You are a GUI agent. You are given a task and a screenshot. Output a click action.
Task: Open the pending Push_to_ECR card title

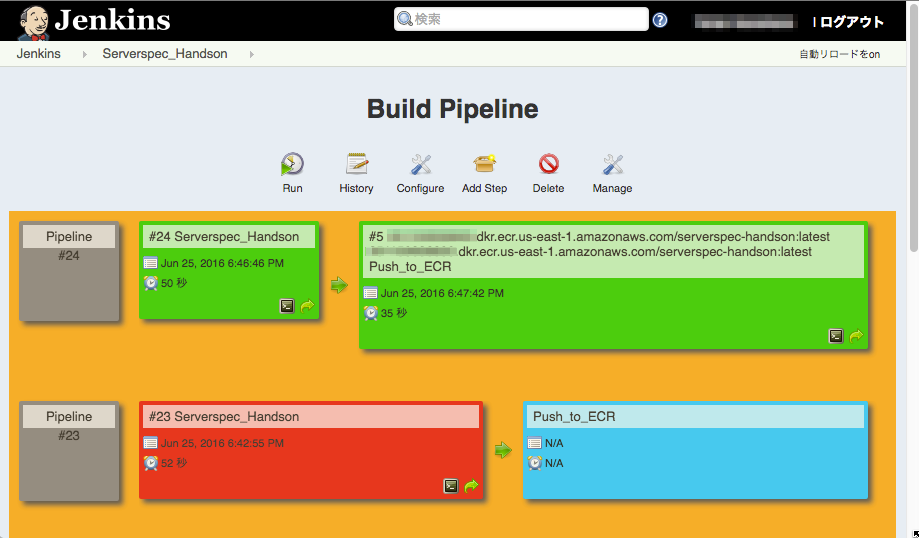click(x=574, y=417)
